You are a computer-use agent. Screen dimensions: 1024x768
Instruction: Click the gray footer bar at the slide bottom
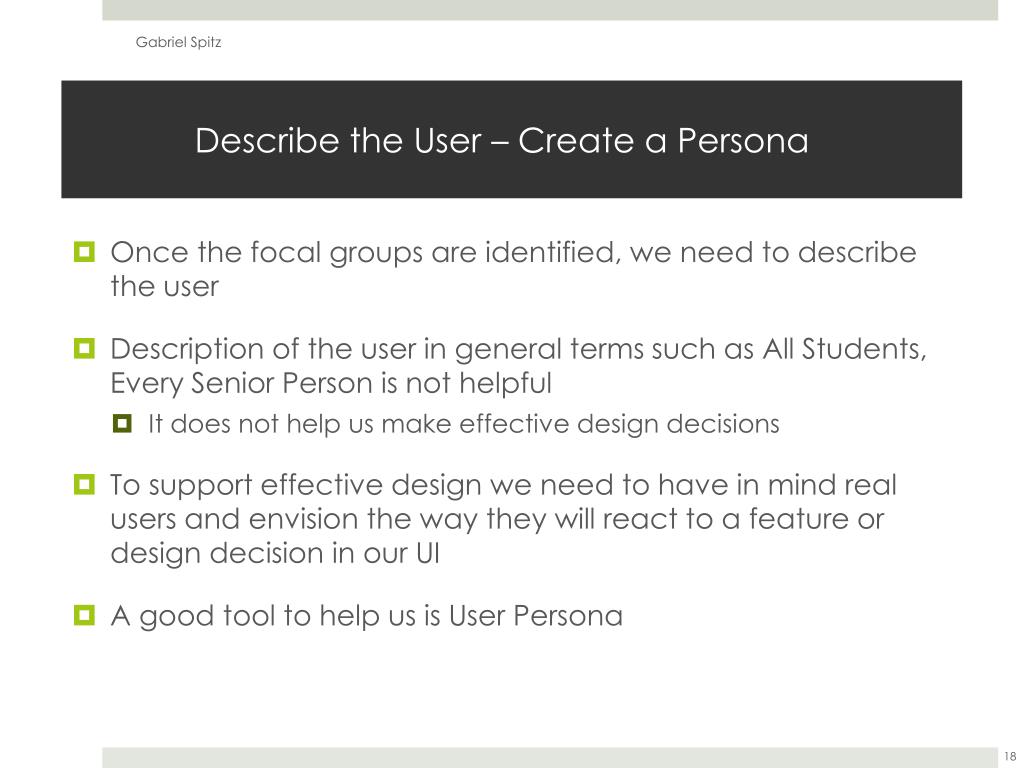tap(550, 758)
